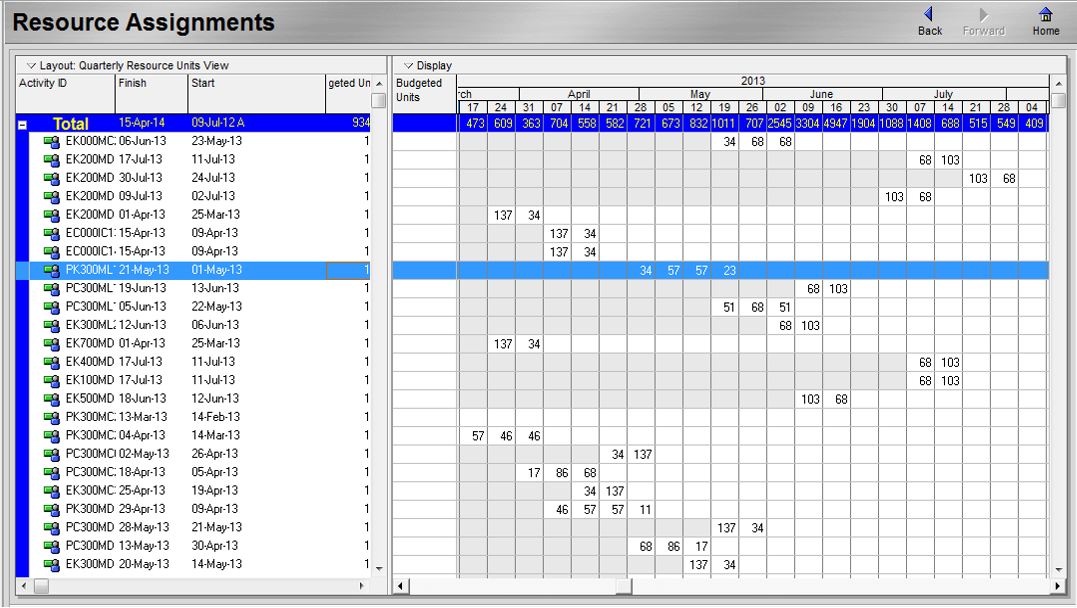Click assignment icon for PK300MC finishing 13-Mar-13
This screenshot has height=608, width=1077.
pyautogui.click(x=52, y=417)
